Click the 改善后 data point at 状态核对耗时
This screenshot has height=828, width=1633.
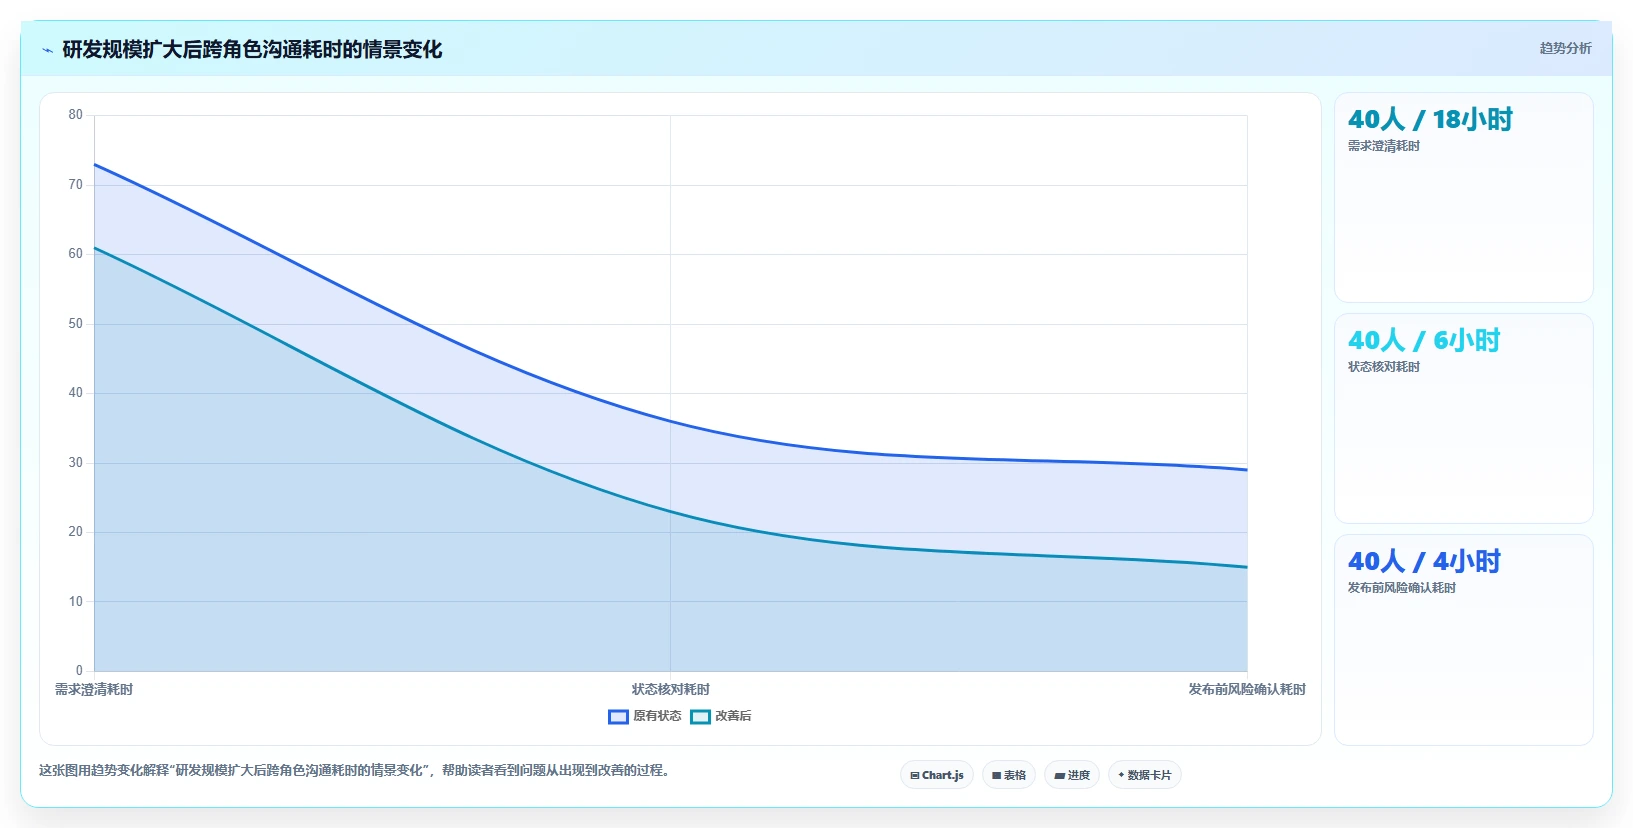point(671,512)
